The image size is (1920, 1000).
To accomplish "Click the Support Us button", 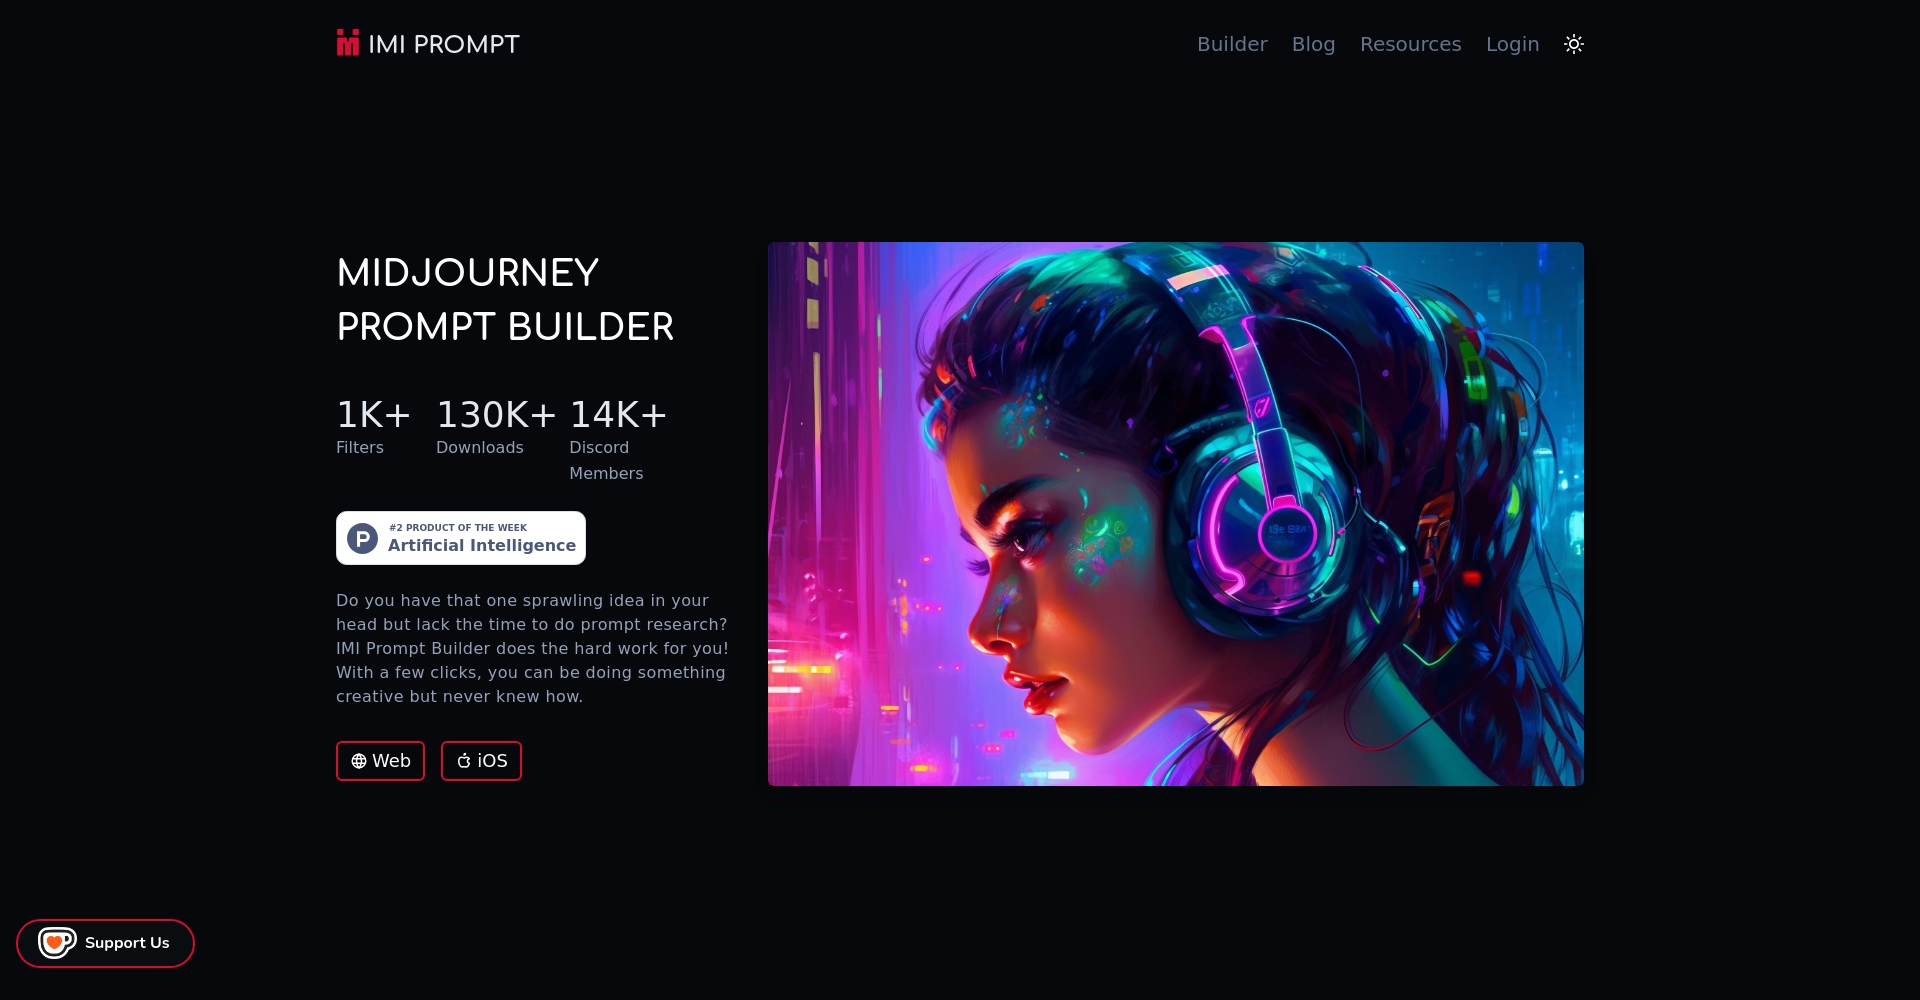I will click(x=105, y=943).
